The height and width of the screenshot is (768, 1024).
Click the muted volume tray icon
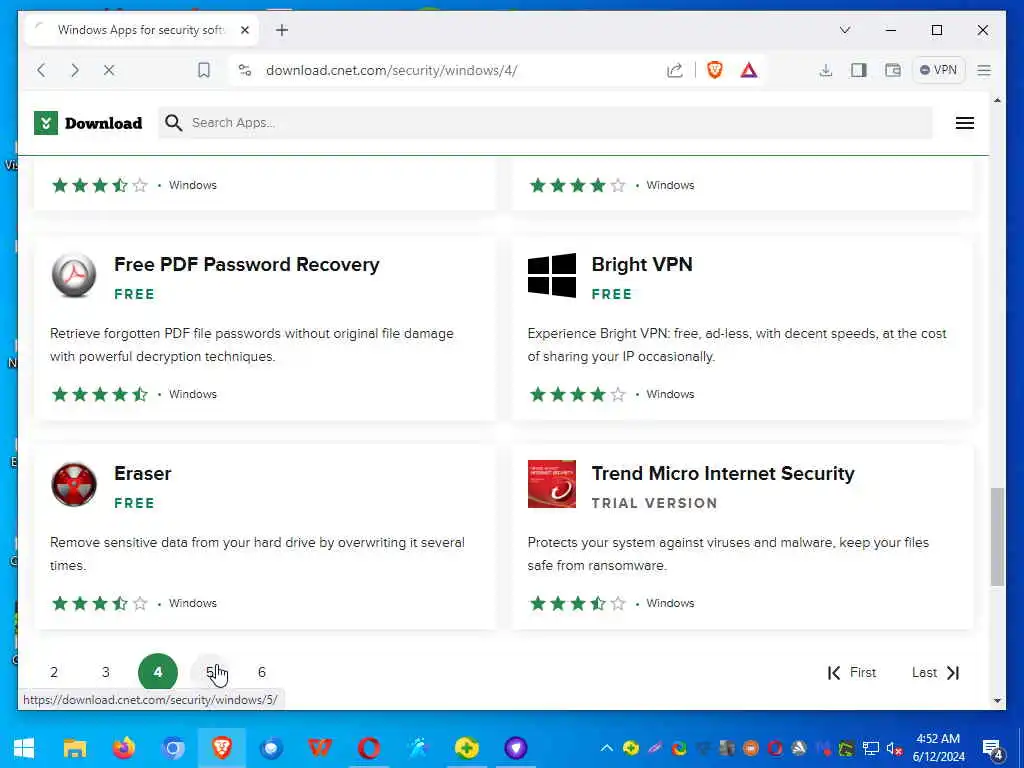coord(894,748)
